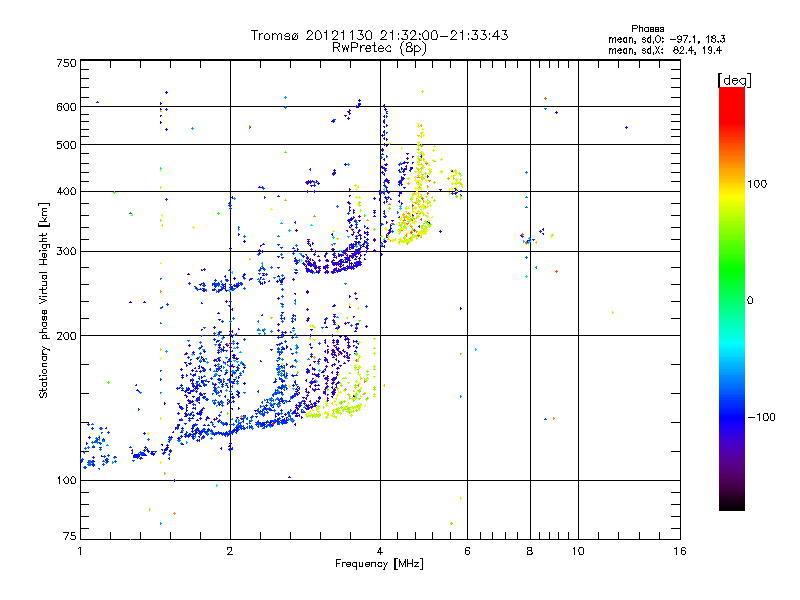Click the isolated purple point near 12 MHz, 550 km
The width and height of the screenshot is (800, 600).
(x=627, y=128)
